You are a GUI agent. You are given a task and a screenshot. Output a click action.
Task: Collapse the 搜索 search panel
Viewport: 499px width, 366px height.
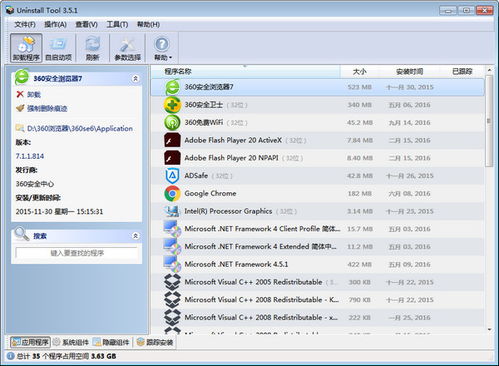135,236
